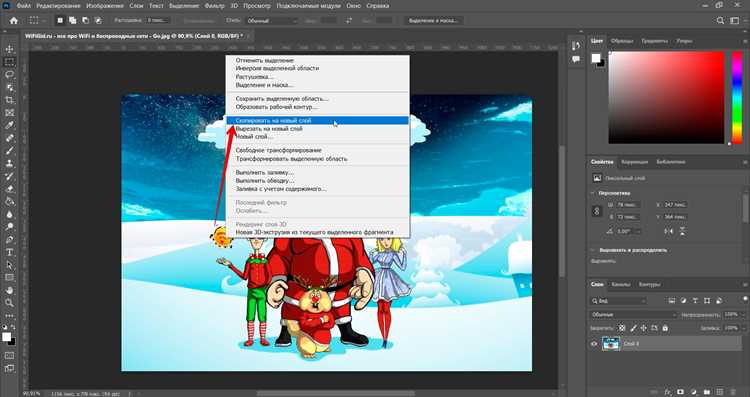
Task: Collapse the Выровнять и распределить section
Action: (593, 250)
